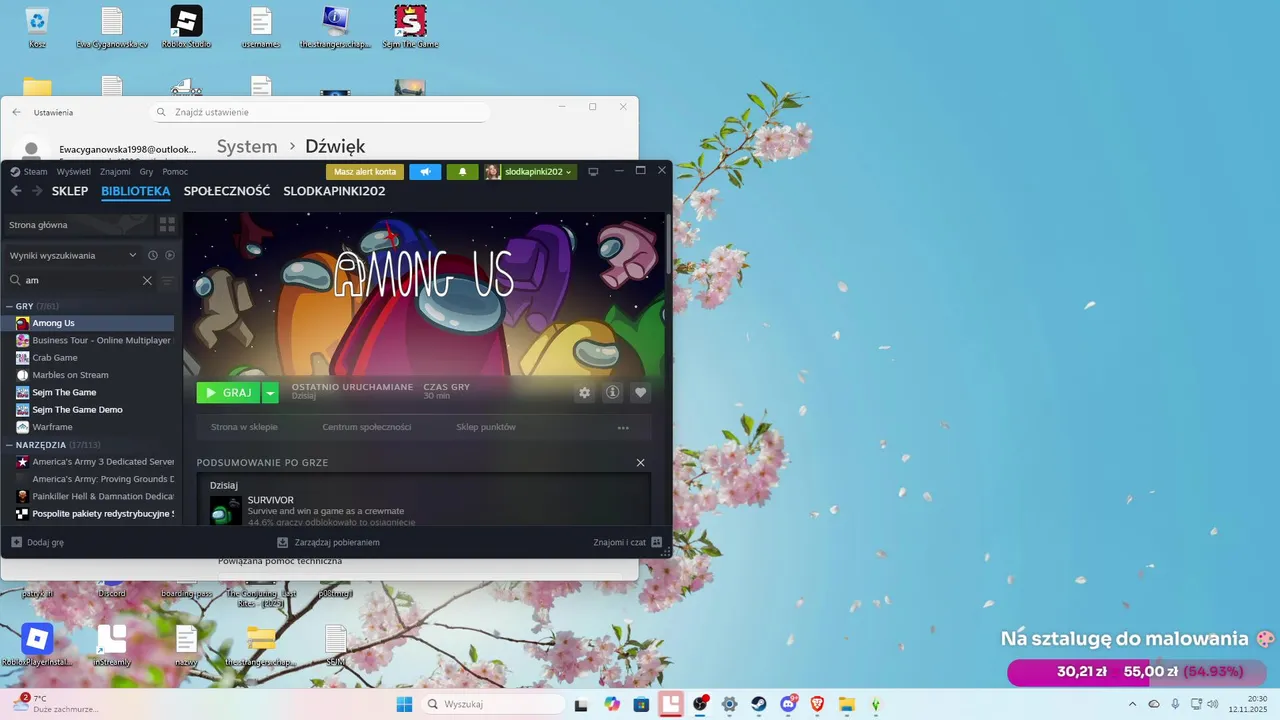Go back with Steam's back arrow

(x=16, y=191)
